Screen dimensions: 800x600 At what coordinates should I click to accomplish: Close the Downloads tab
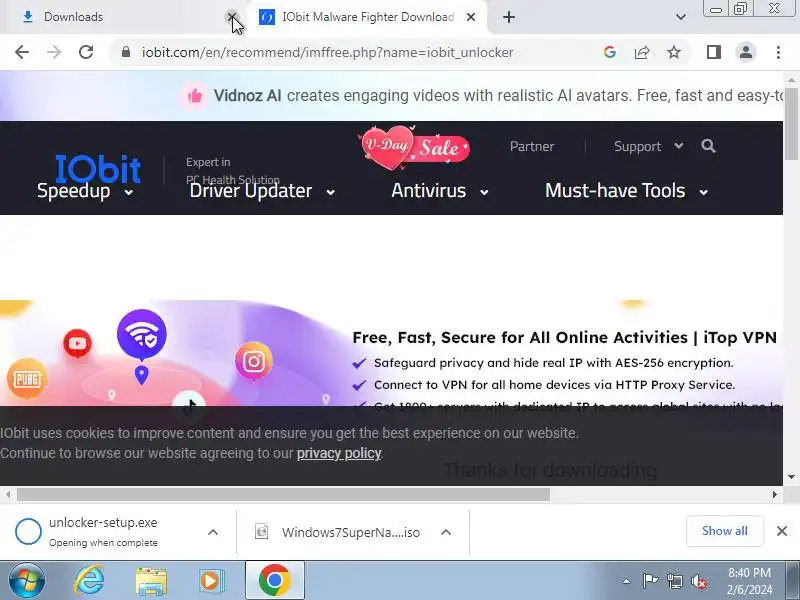(x=232, y=17)
